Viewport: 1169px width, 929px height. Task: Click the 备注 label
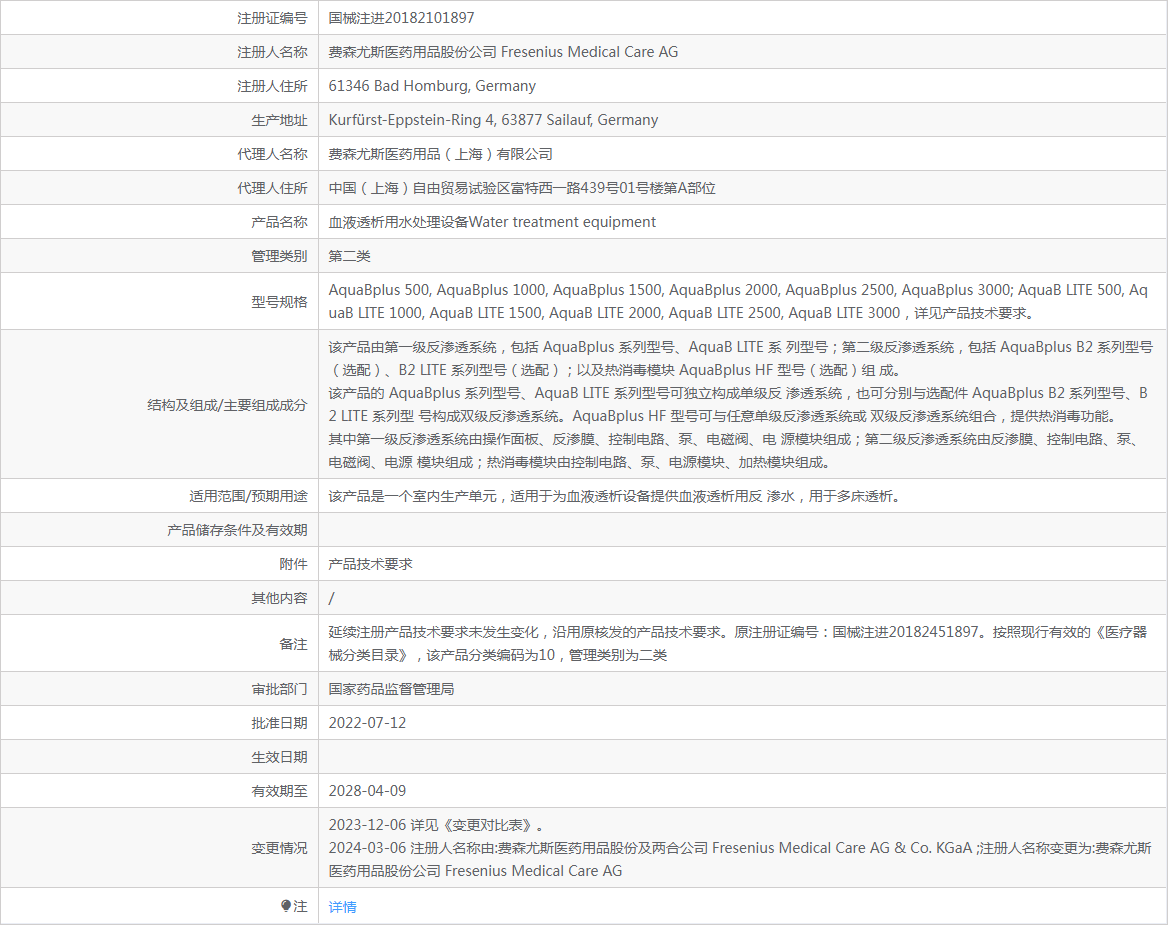(293, 644)
